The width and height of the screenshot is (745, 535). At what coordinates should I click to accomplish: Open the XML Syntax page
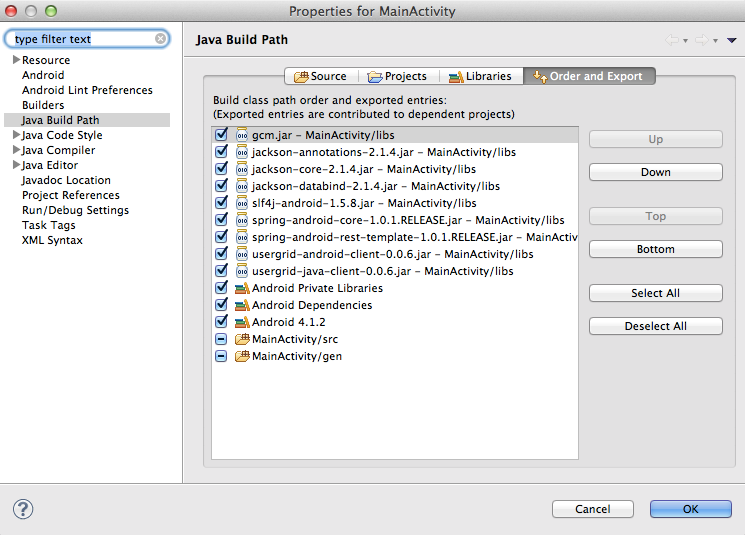(52, 240)
